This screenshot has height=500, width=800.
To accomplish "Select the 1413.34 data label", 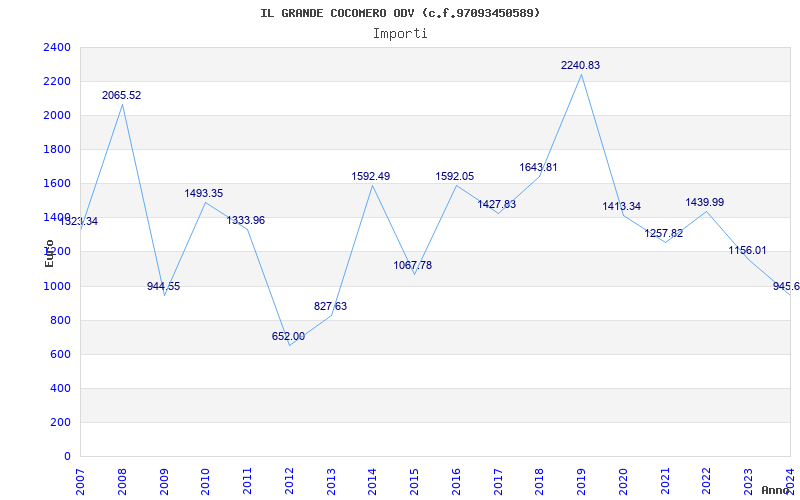I will click(x=621, y=206).
